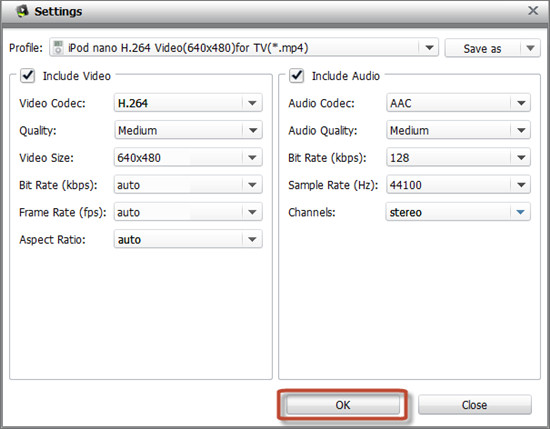This screenshot has height=429, width=550.
Task: Toggle the Include Audio checkbox
Action: (x=296, y=75)
